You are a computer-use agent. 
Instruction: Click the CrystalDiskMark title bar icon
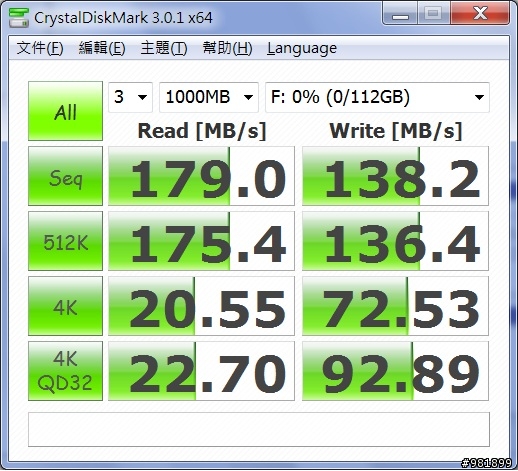[18, 17]
